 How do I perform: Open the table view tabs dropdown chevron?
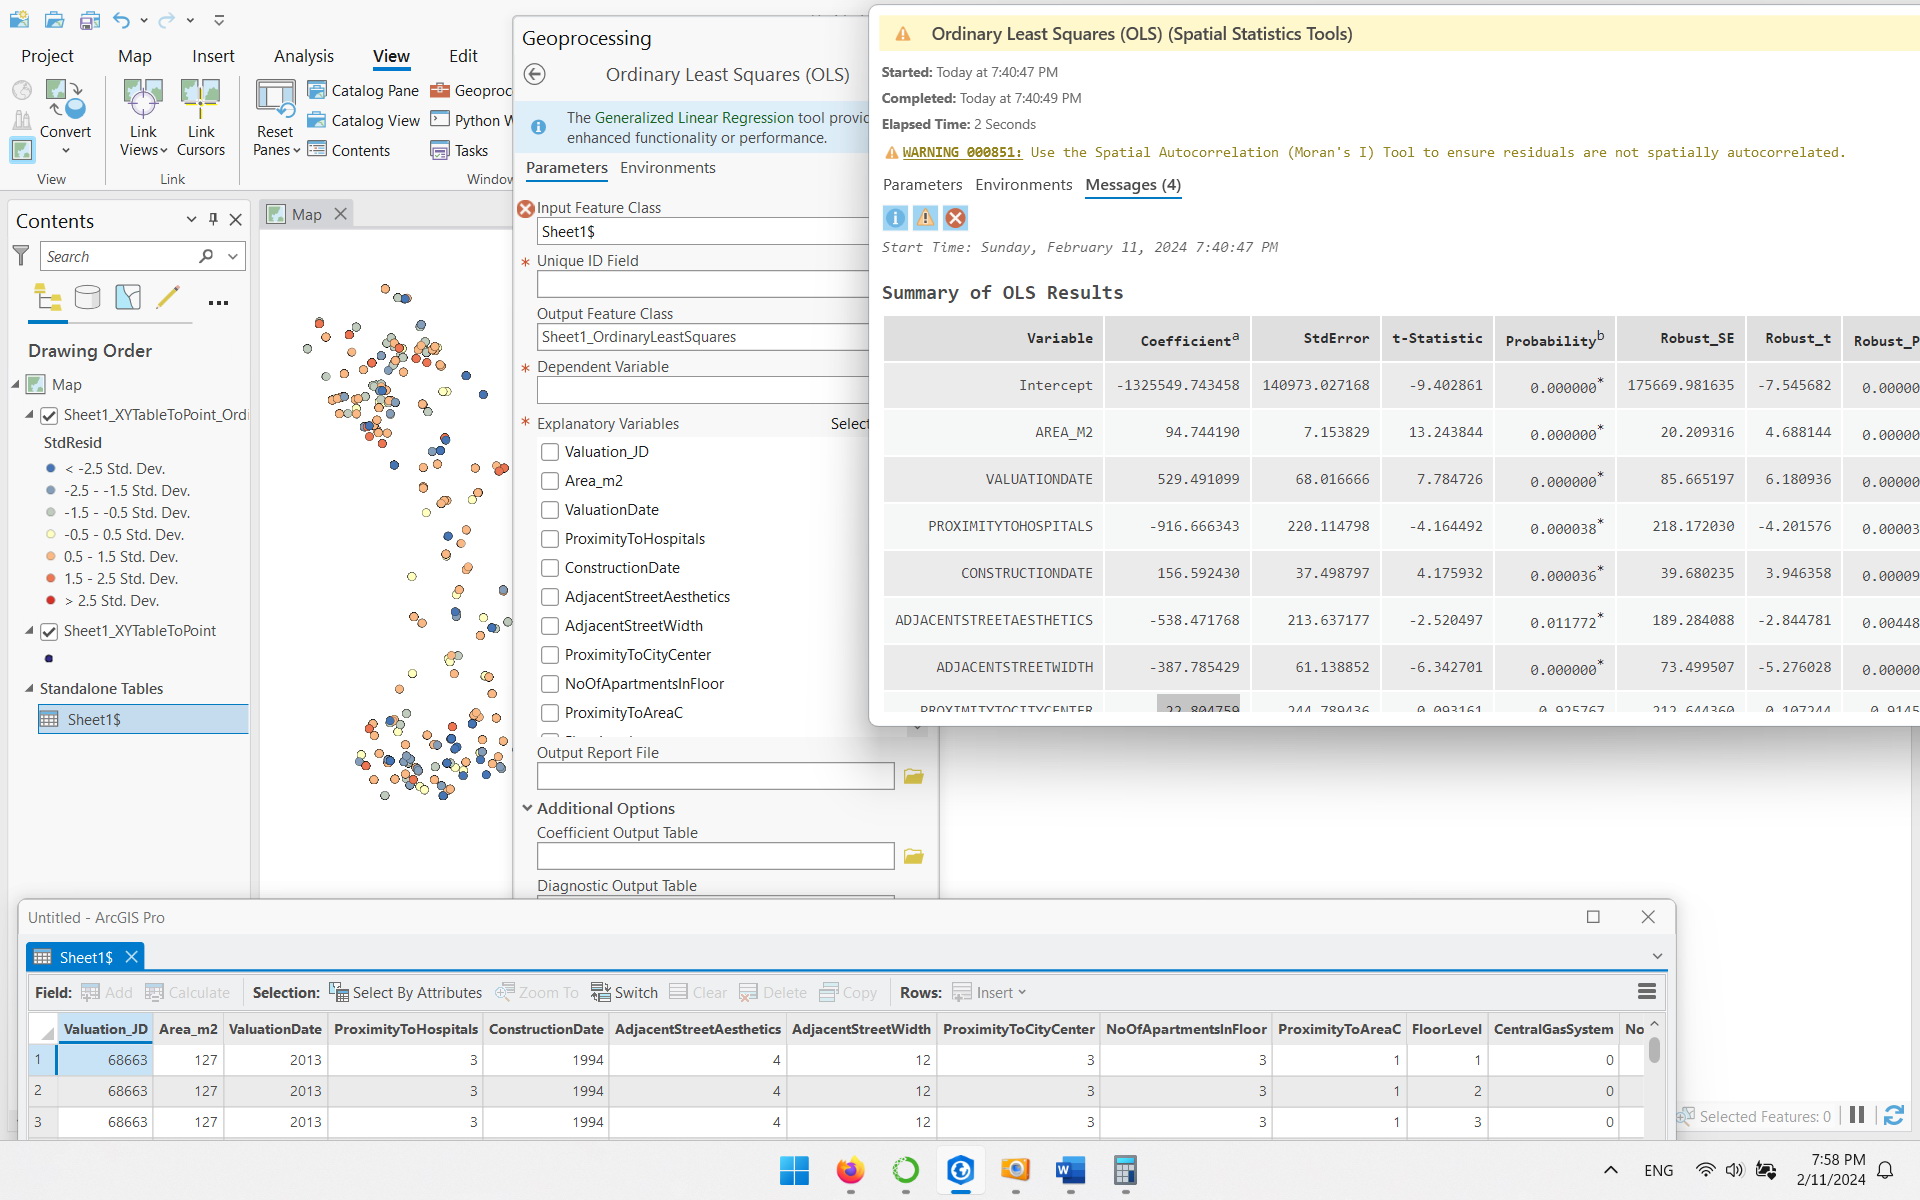(x=1657, y=956)
